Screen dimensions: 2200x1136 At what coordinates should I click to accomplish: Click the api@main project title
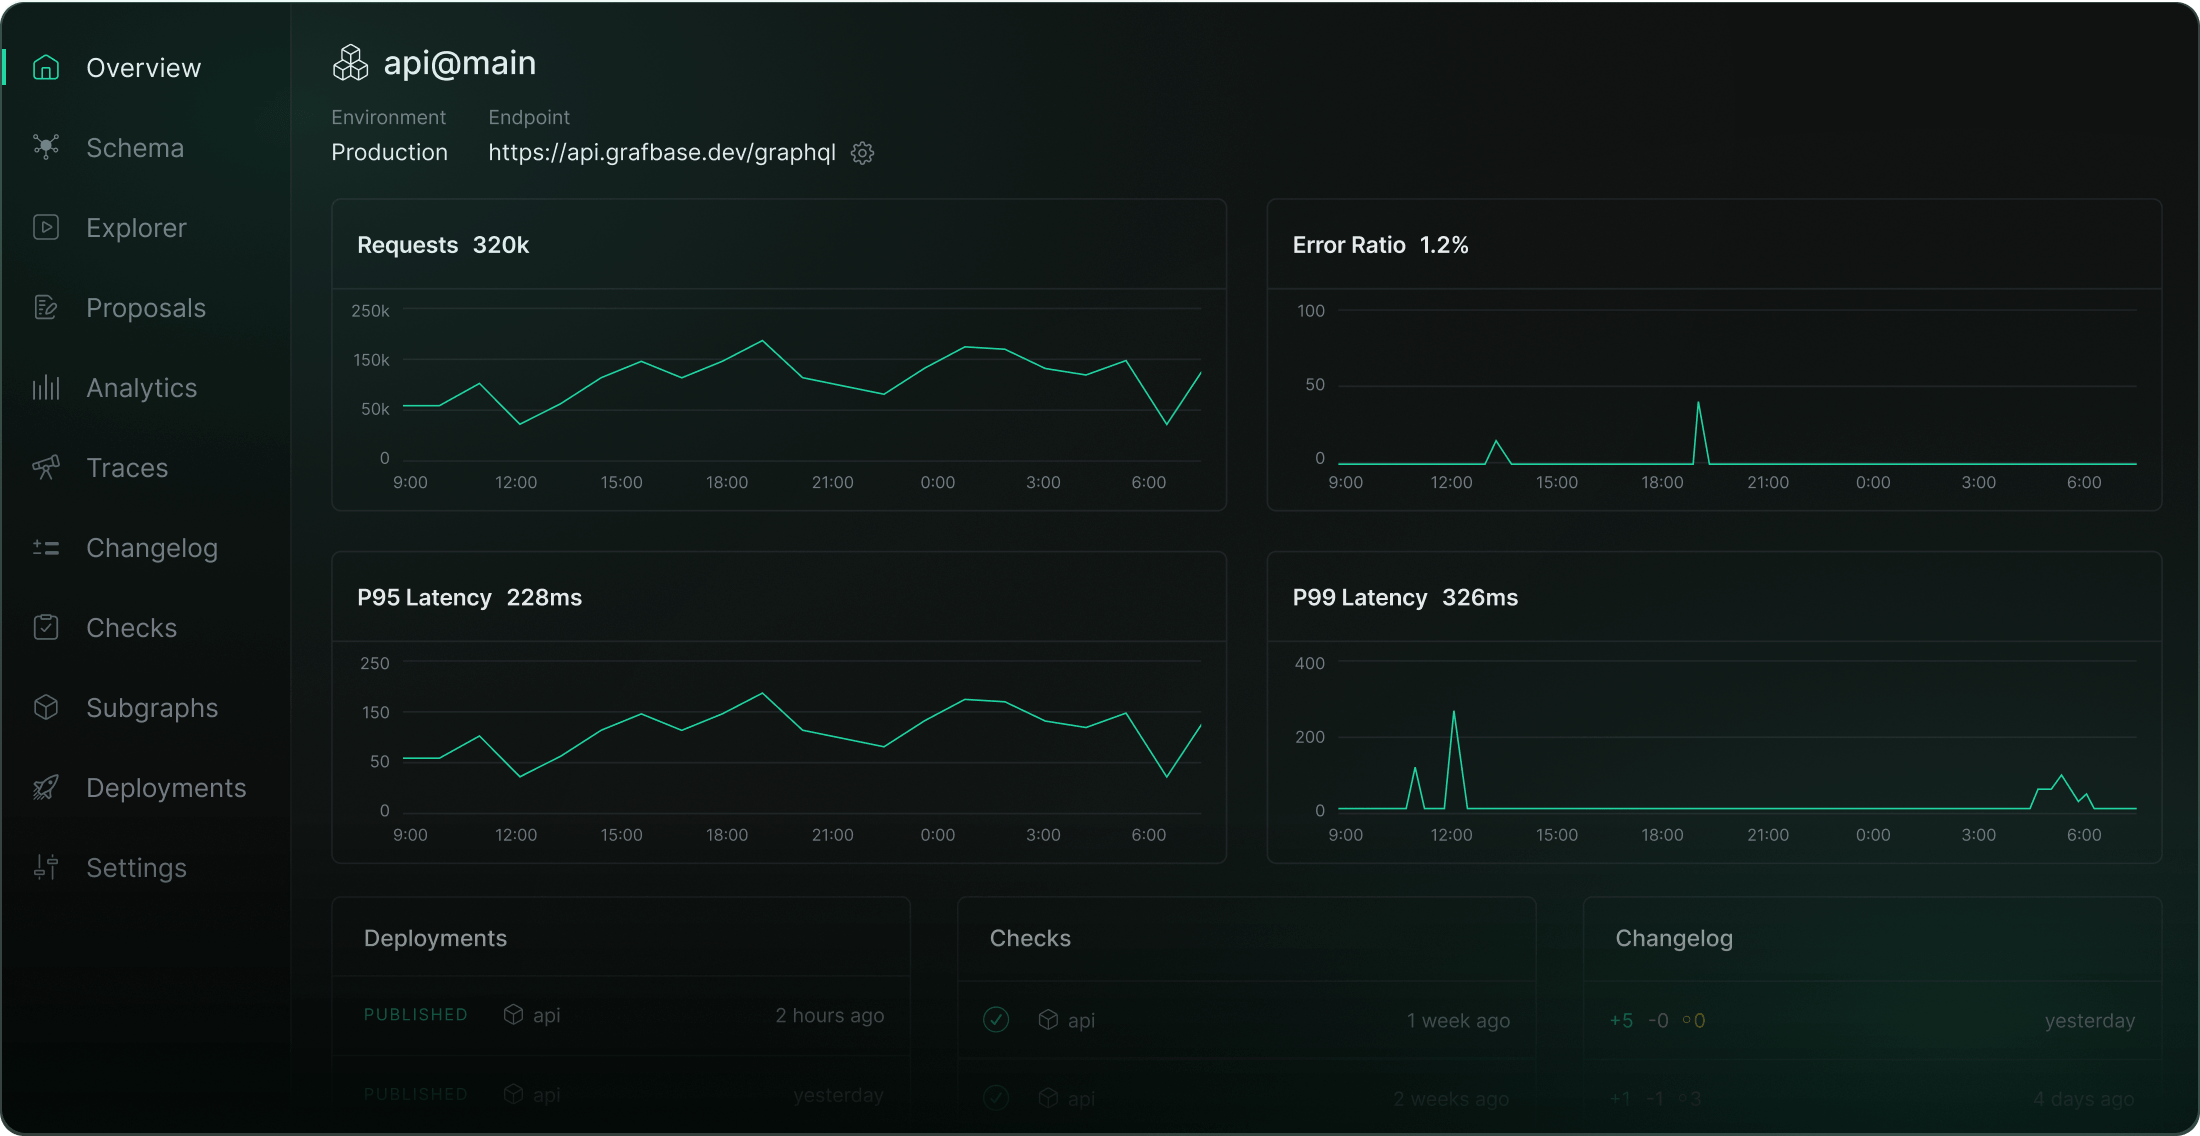pyautogui.click(x=460, y=63)
